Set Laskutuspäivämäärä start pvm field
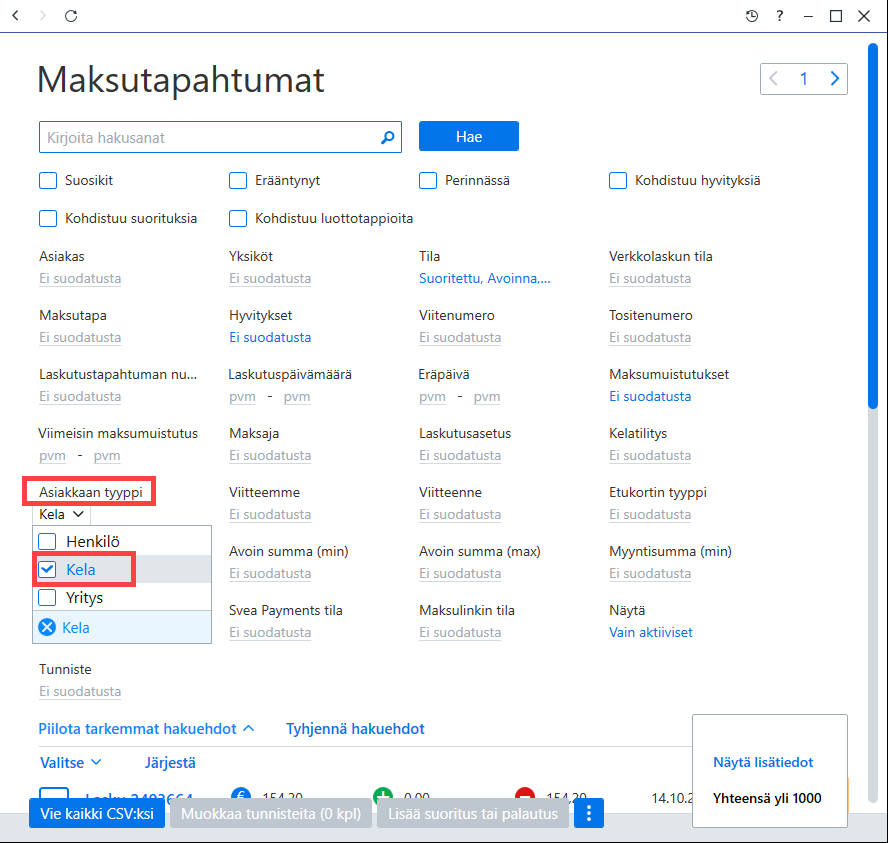This screenshot has height=843, width=888. (242, 396)
